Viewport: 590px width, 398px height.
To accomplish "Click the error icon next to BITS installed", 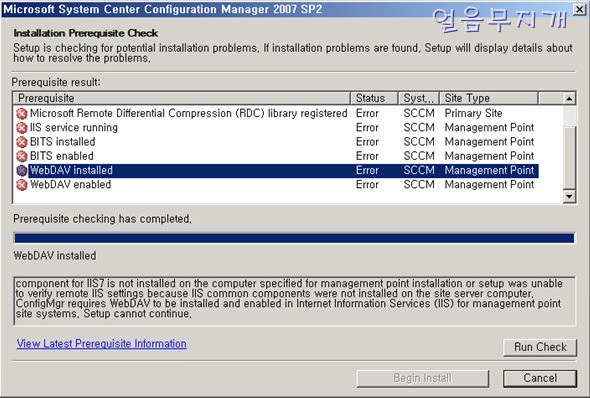I will click(x=22, y=142).
